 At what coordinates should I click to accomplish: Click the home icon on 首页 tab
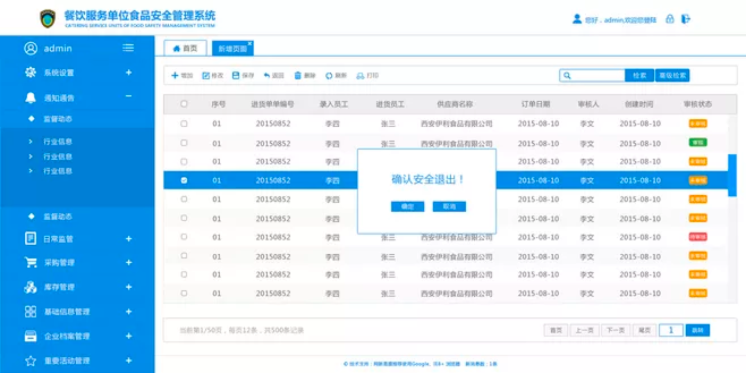tap(177, 49)
